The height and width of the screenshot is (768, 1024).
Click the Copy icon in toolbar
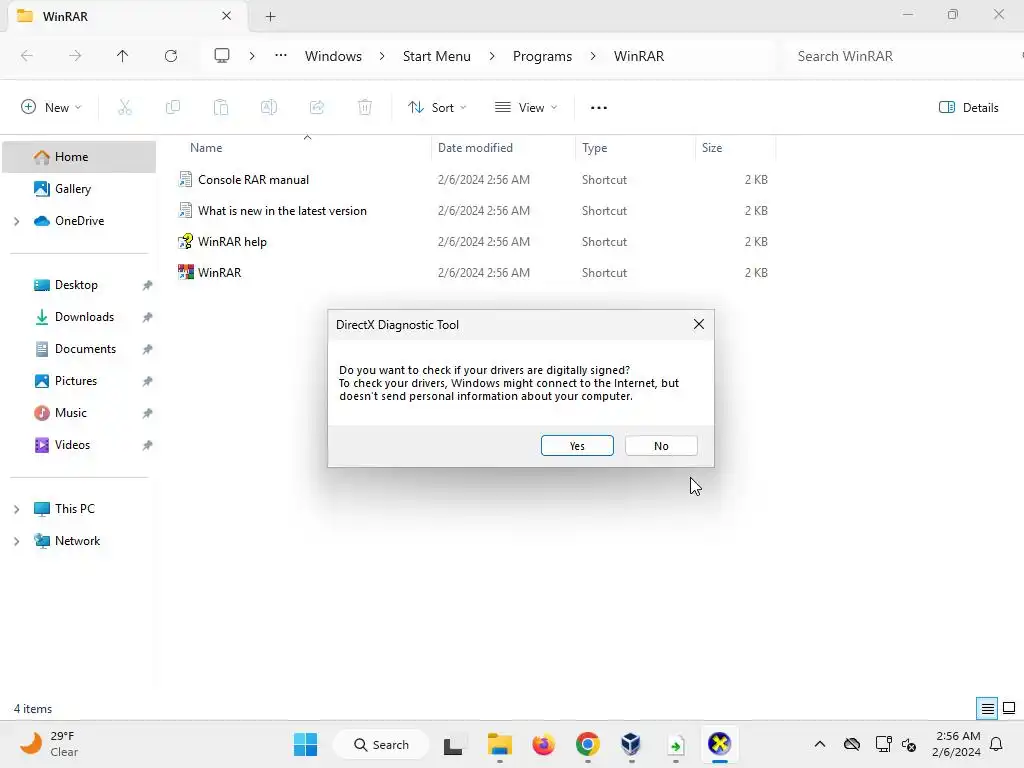pos(173,108)
